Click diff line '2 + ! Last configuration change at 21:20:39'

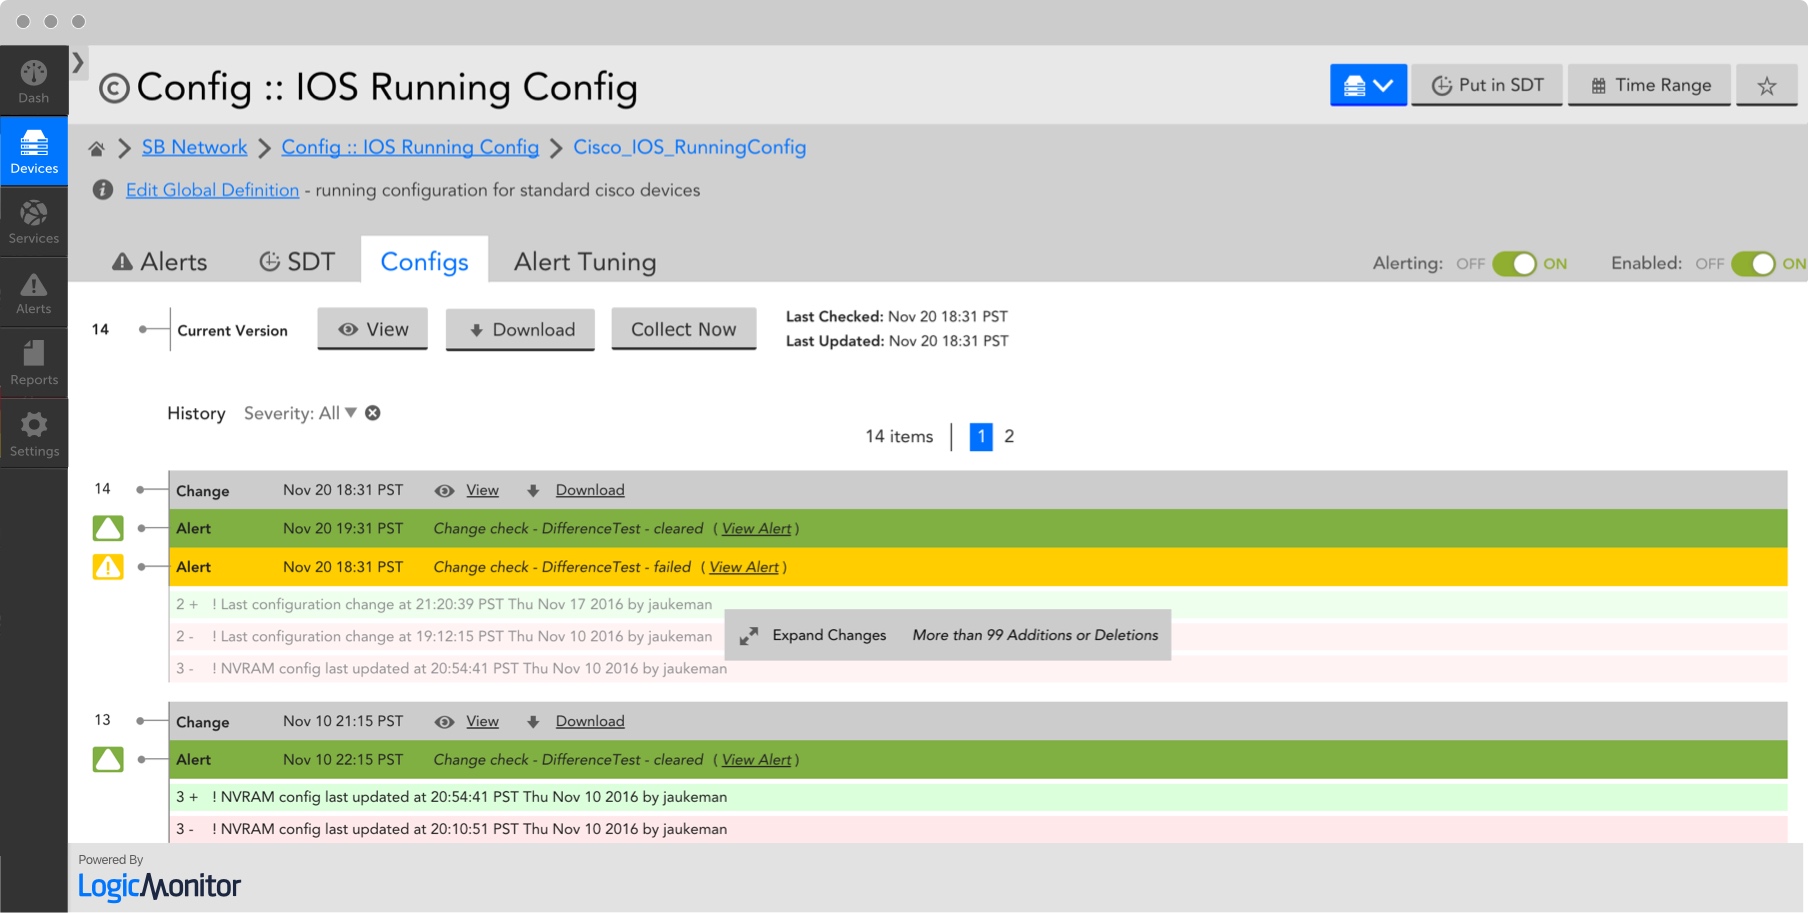(978, 604)
